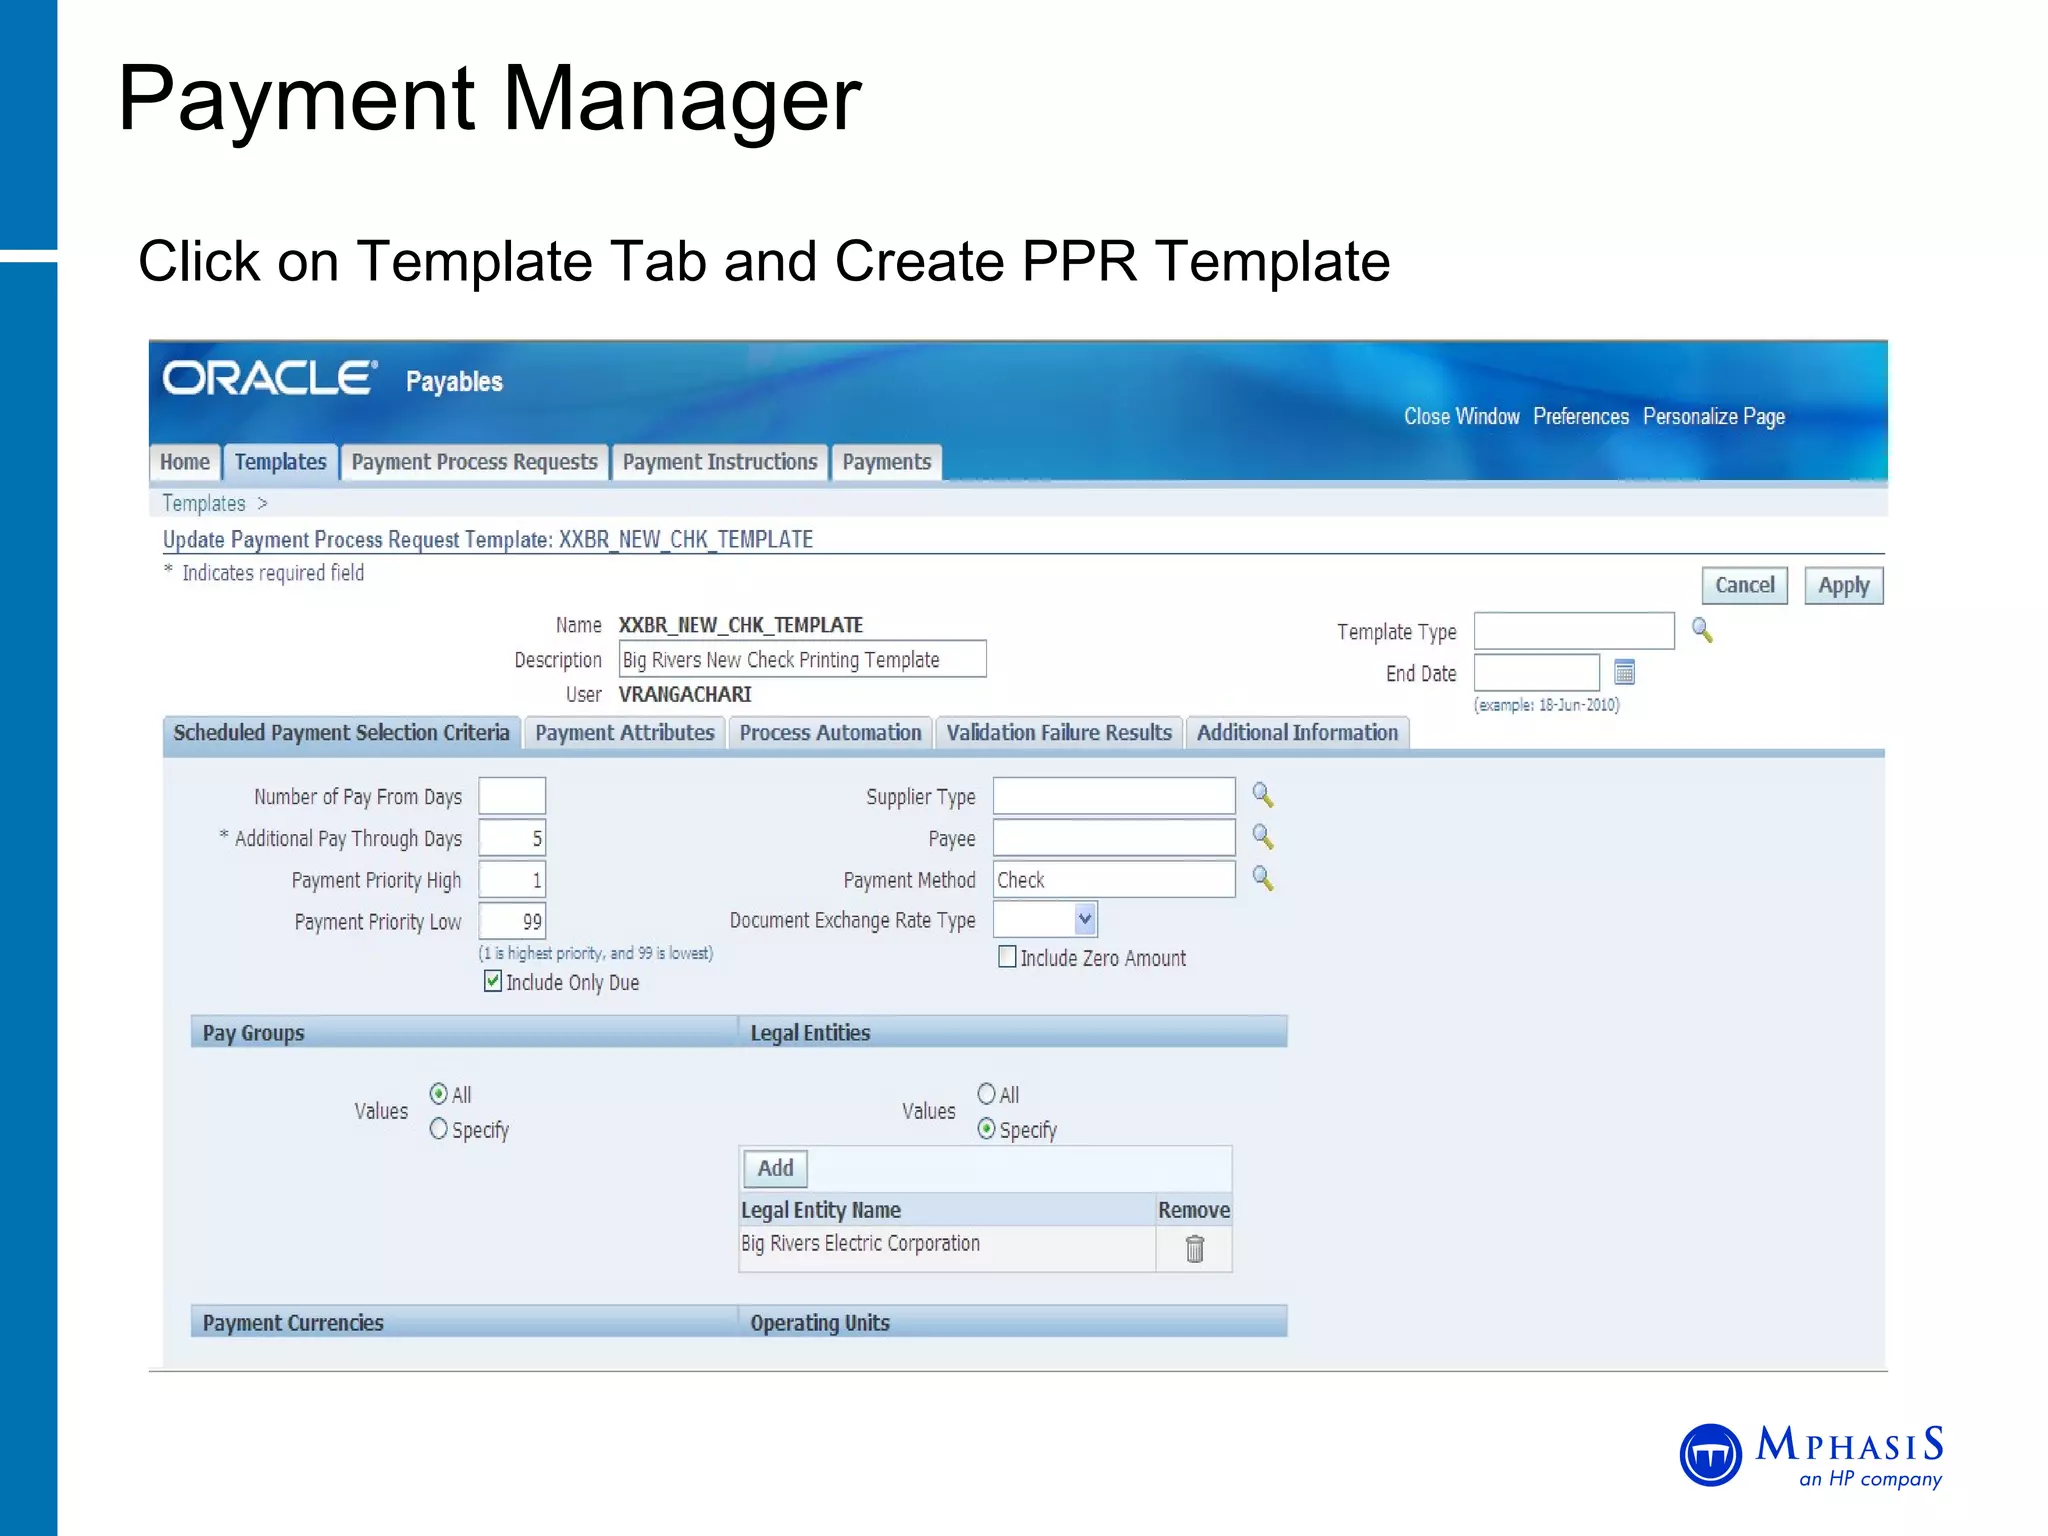Enable the Include Zero Amount checkbox
The height and width of the screenshot is (1536, 2048).
click(1007, 957)
